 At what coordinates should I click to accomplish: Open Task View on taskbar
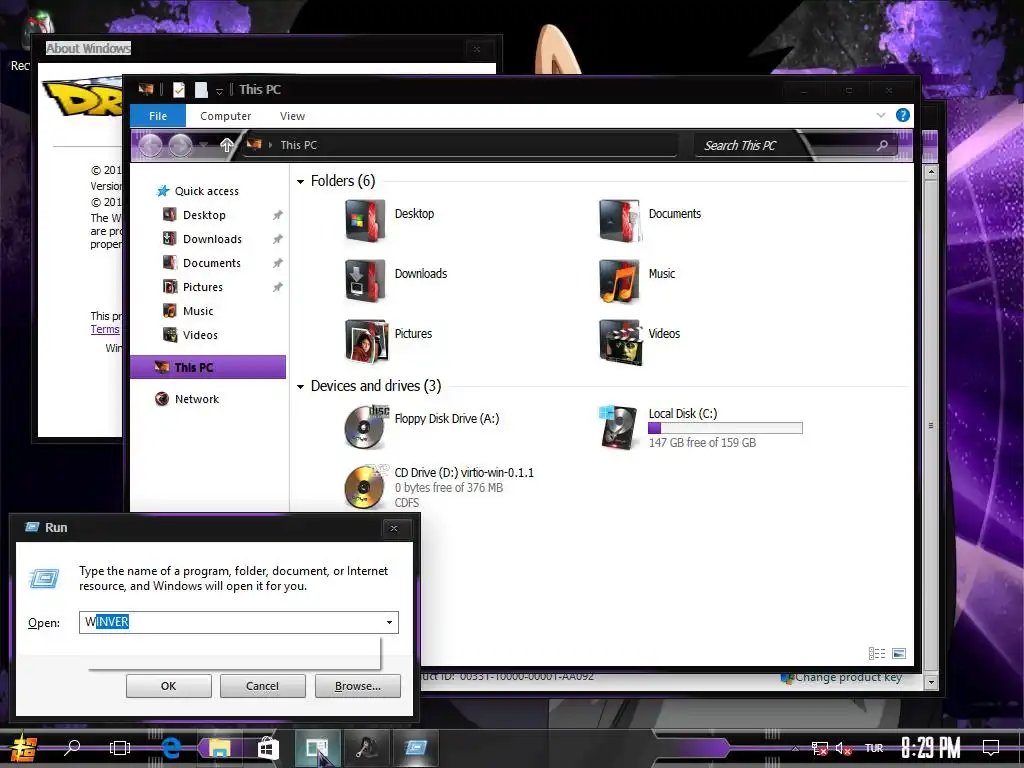click(x=120, y=748)
